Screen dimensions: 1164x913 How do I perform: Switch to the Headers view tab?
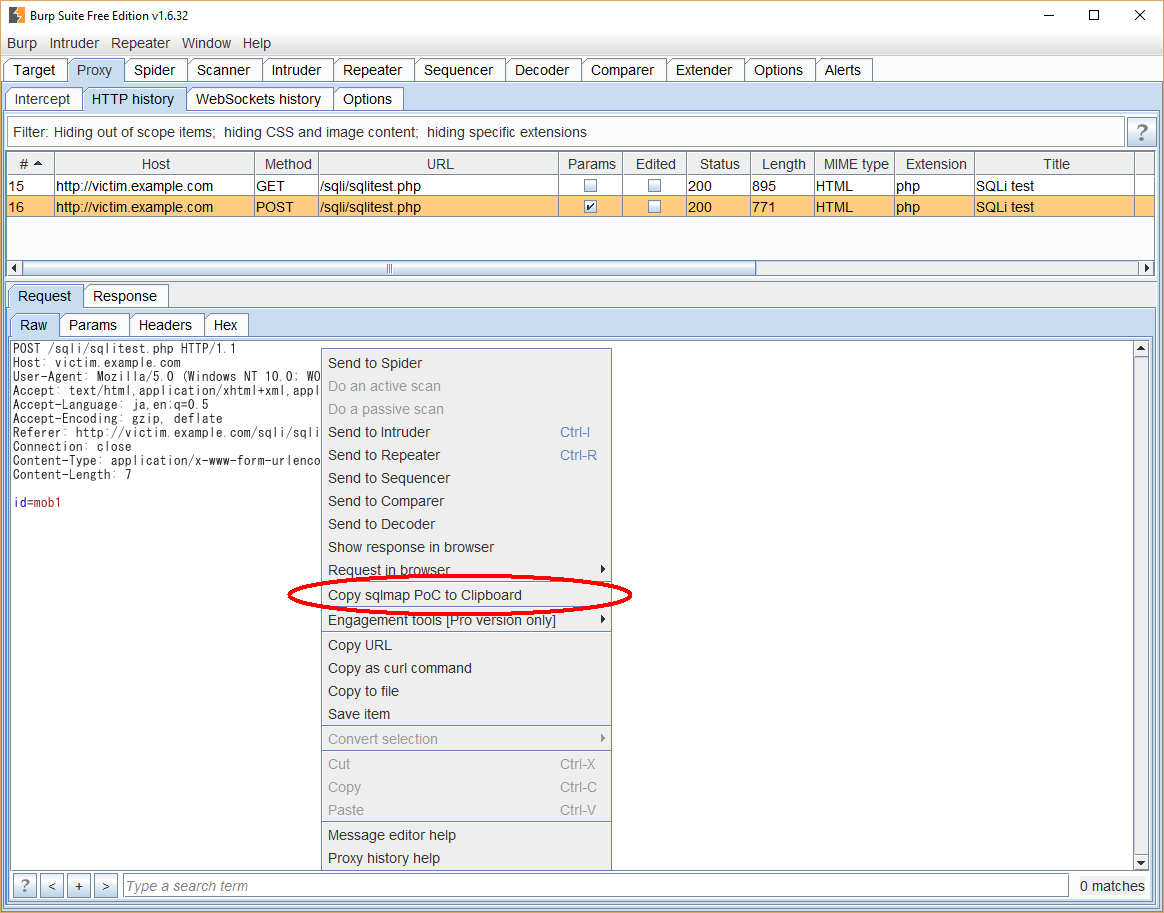(165, 325)
